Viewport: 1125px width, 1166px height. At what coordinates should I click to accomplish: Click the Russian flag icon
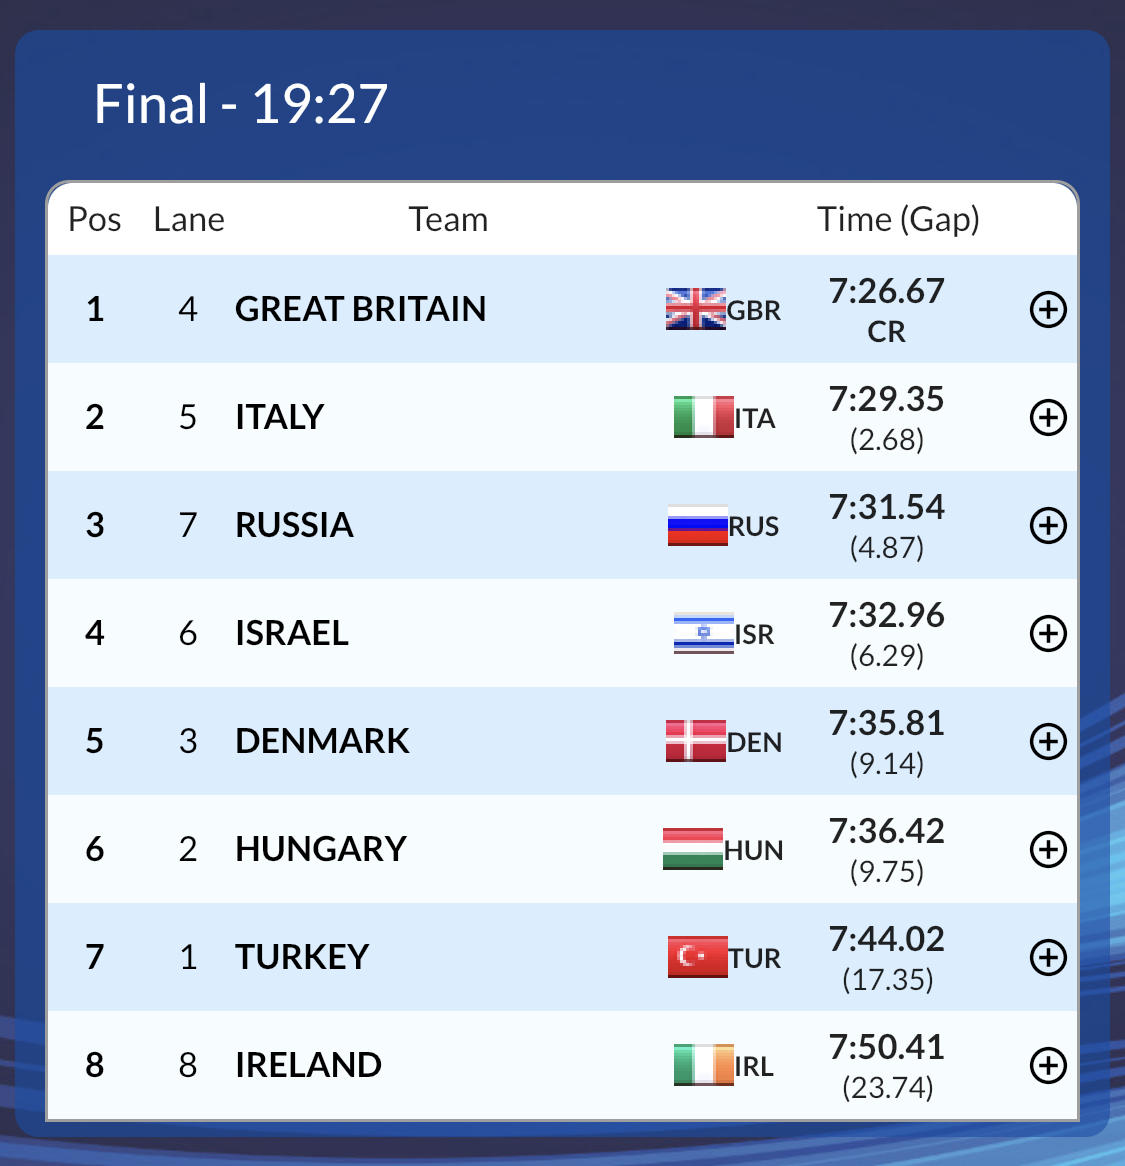(x=697, y=525)
